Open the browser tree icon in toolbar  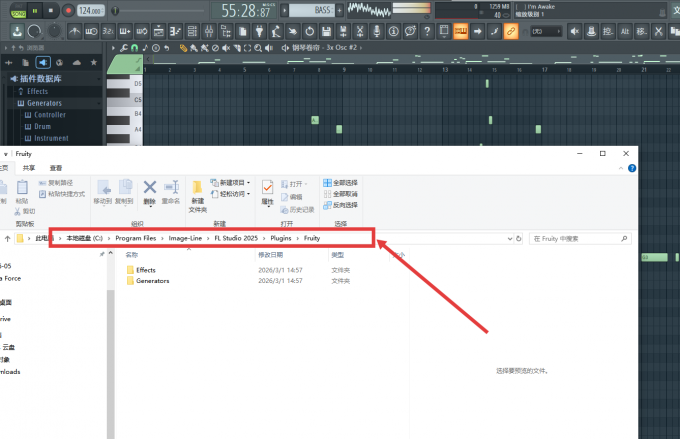[x=226, y=31]
